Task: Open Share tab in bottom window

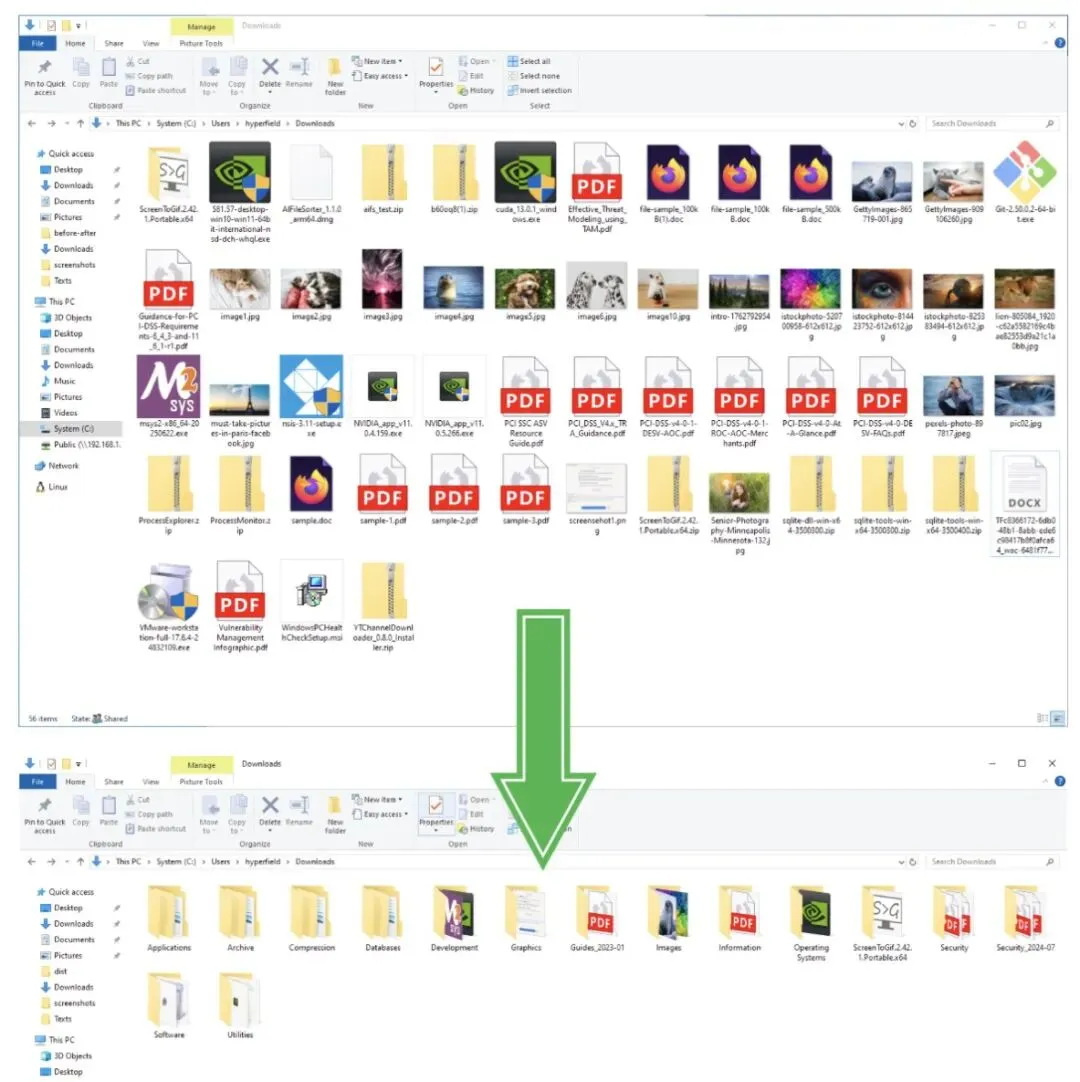Action: point(114,781)
